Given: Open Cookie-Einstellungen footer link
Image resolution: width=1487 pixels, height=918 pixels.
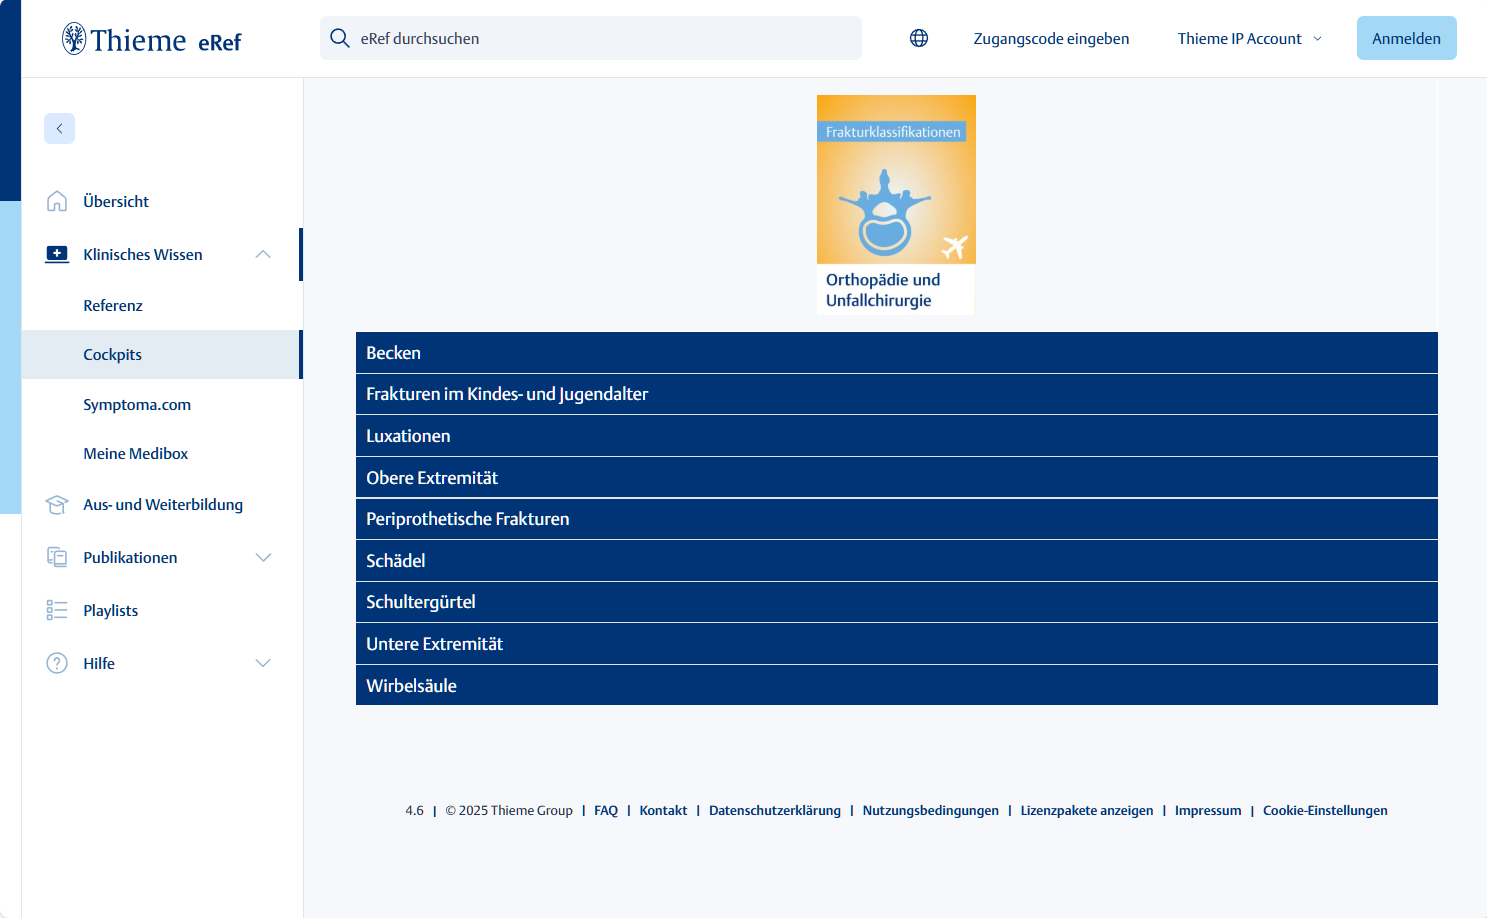Looking at the screenshot, I should click(1325, 810).
